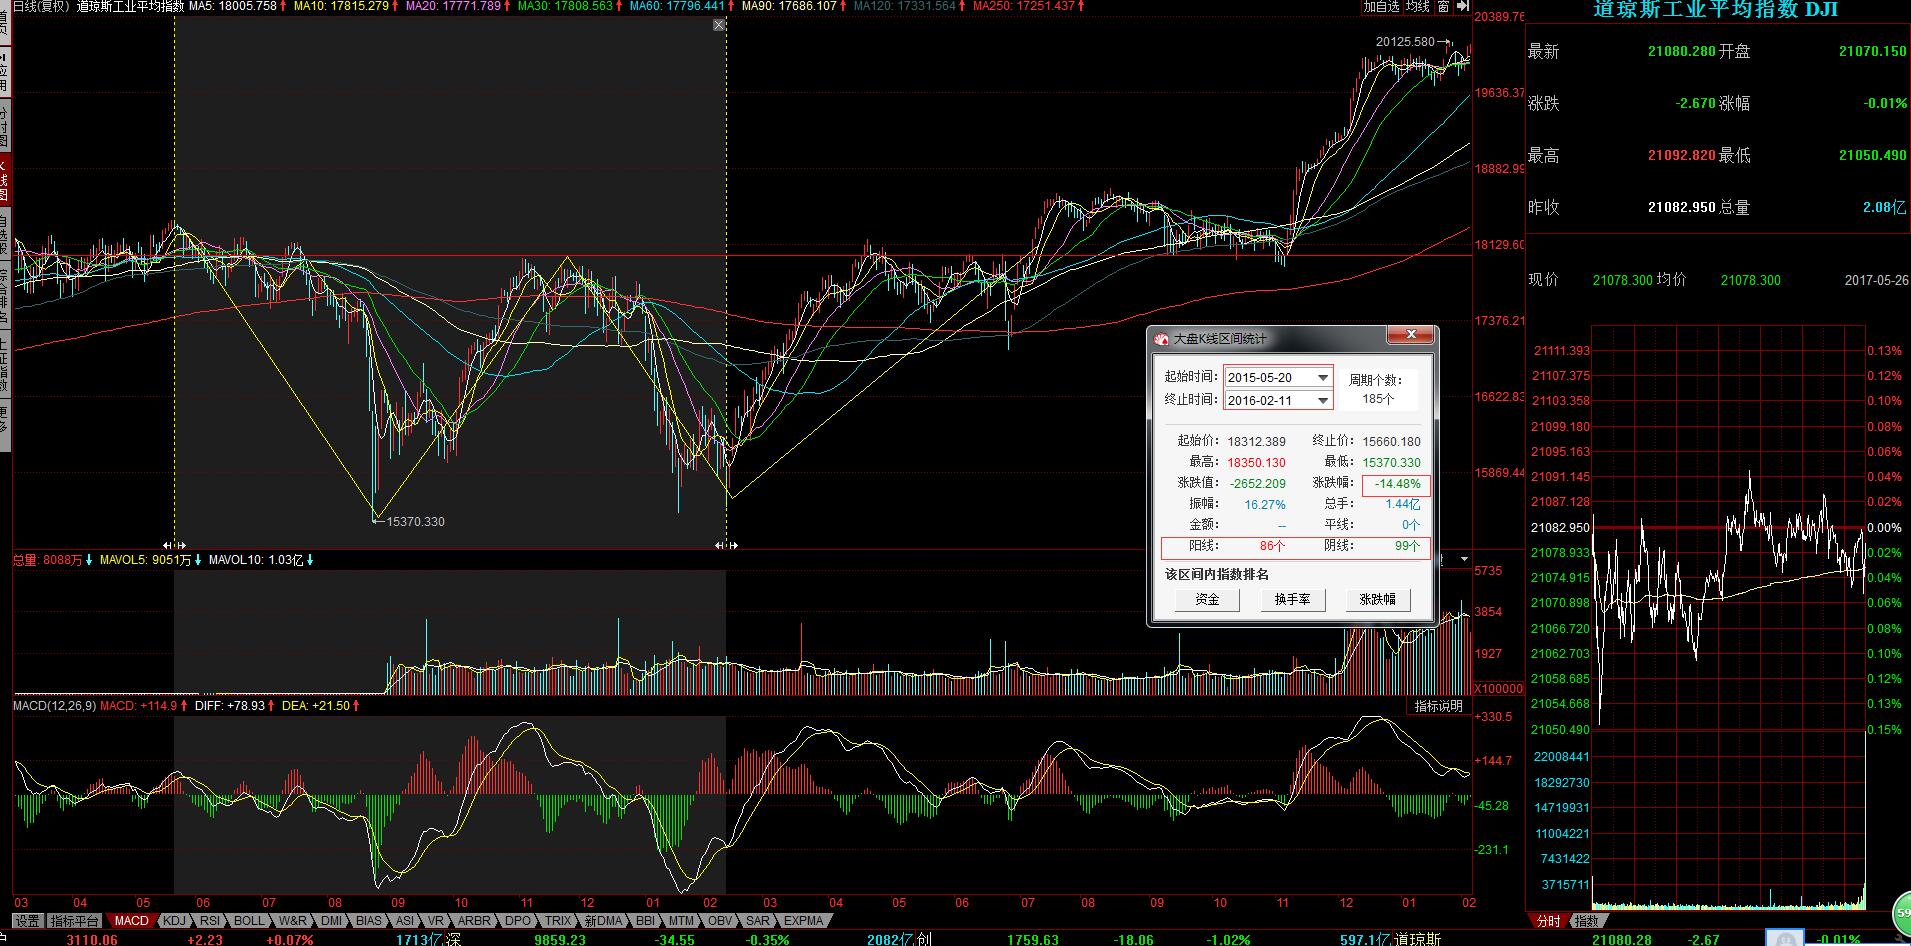
Task: Toggle the 均线 moving-average display
Action: click(x=1417, y=7)
